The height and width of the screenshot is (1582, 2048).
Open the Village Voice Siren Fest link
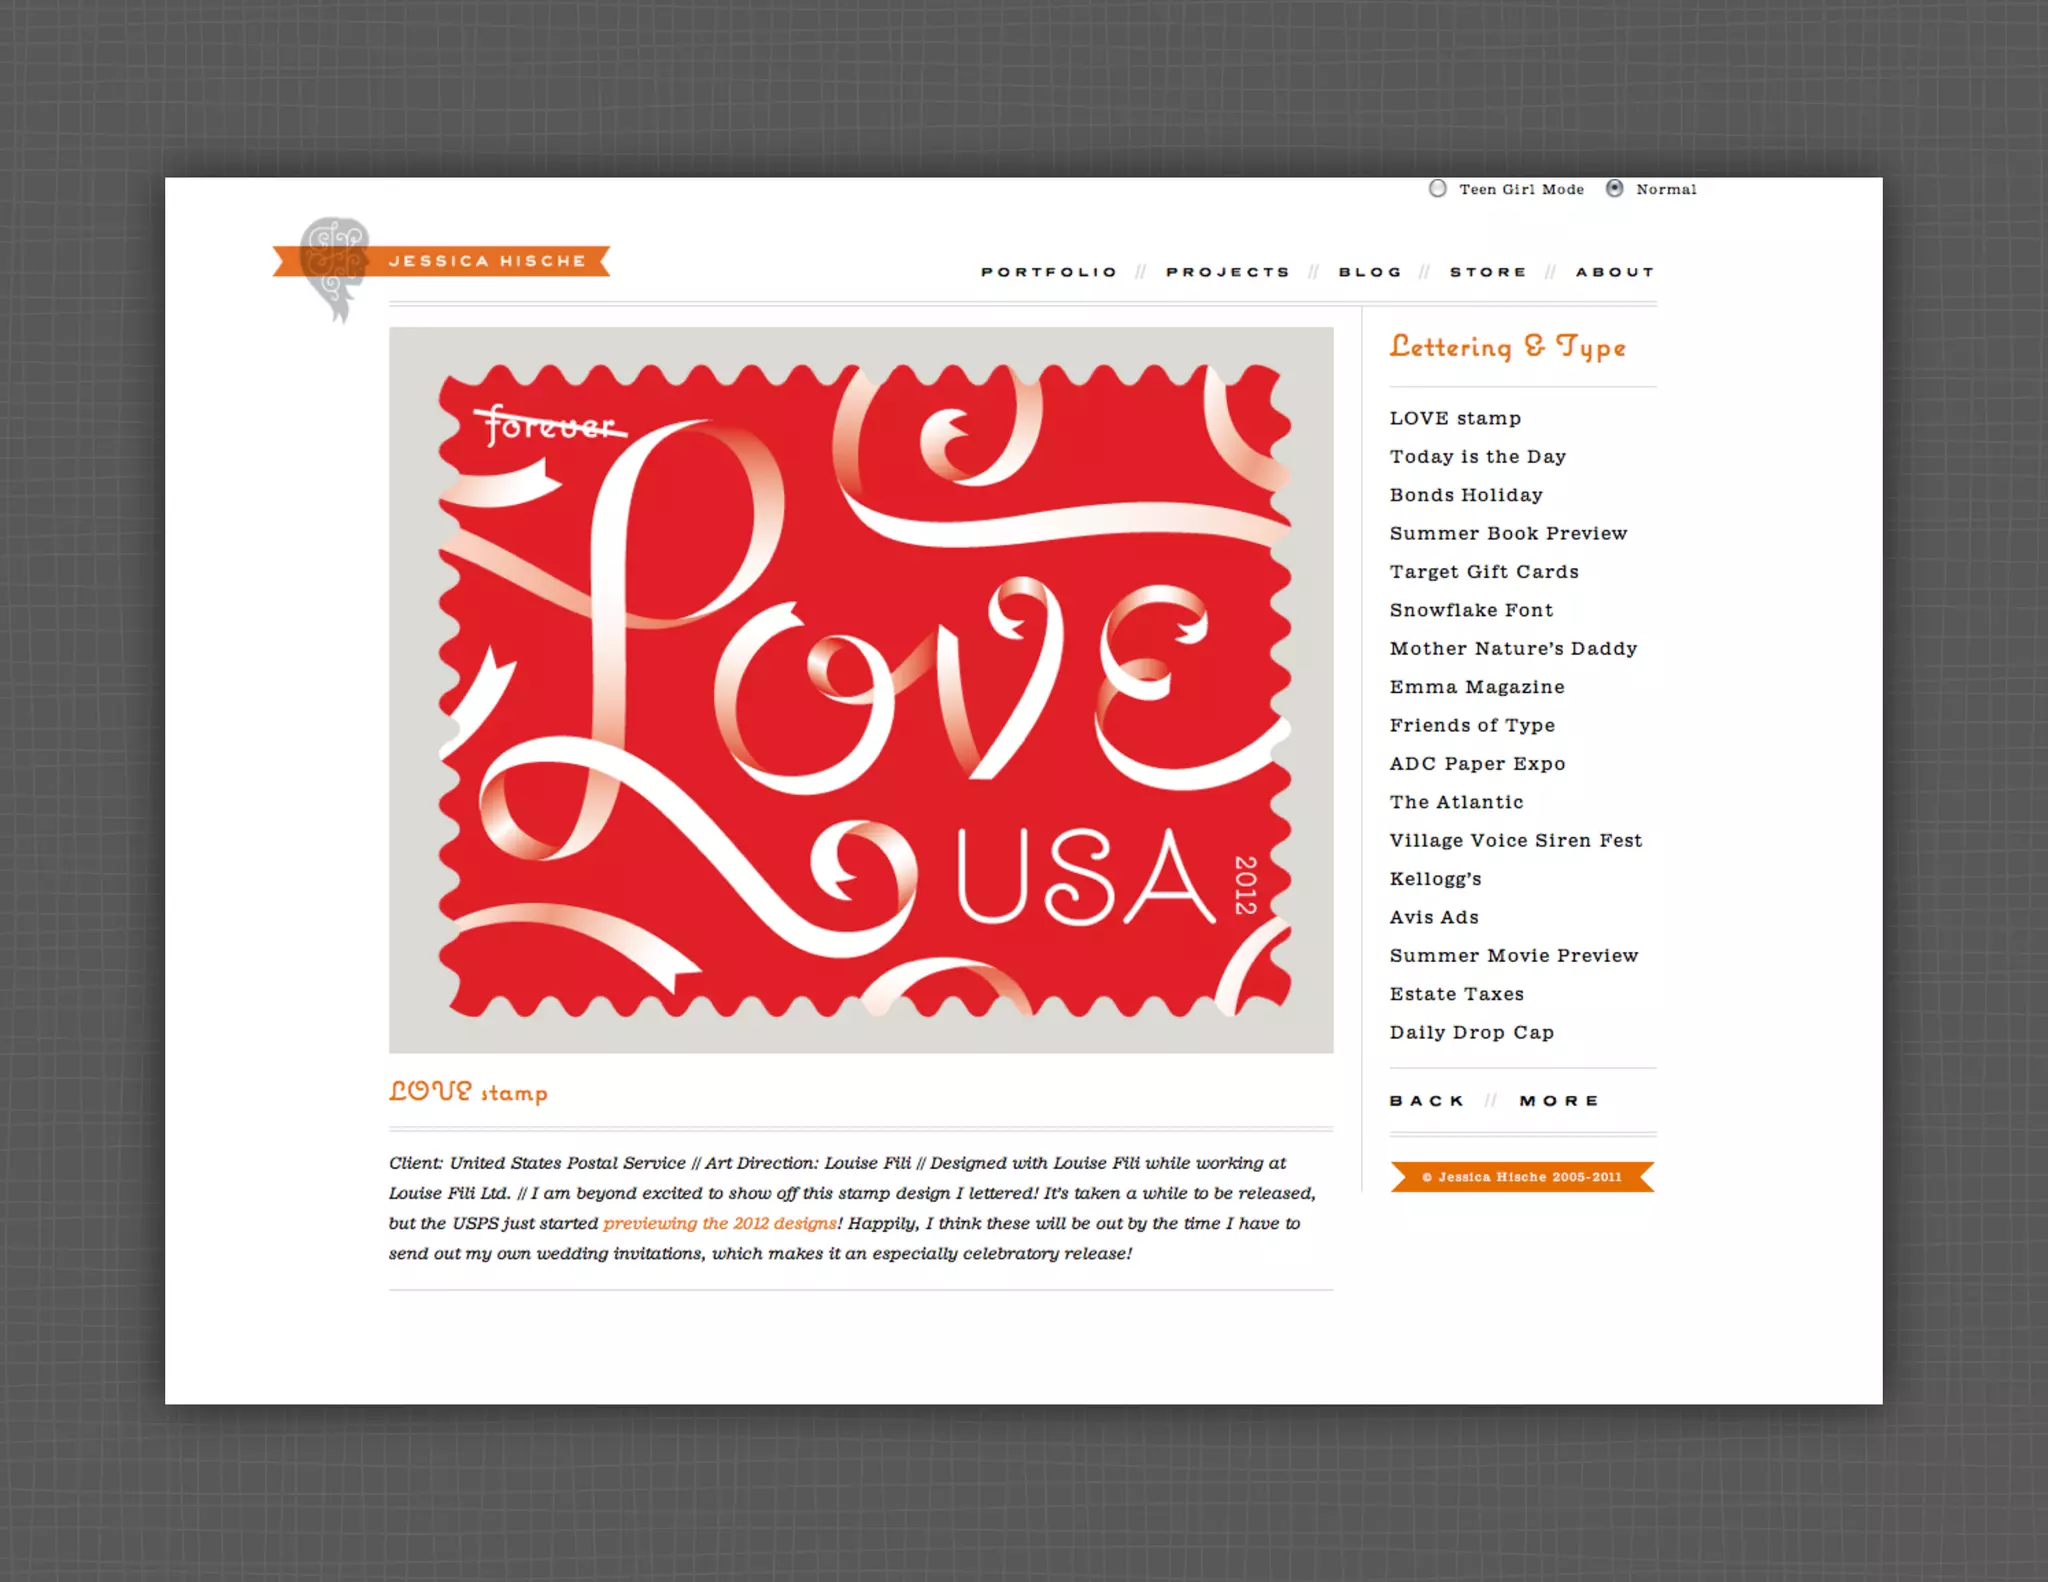pyautogui.click(x=1515, y=841)
